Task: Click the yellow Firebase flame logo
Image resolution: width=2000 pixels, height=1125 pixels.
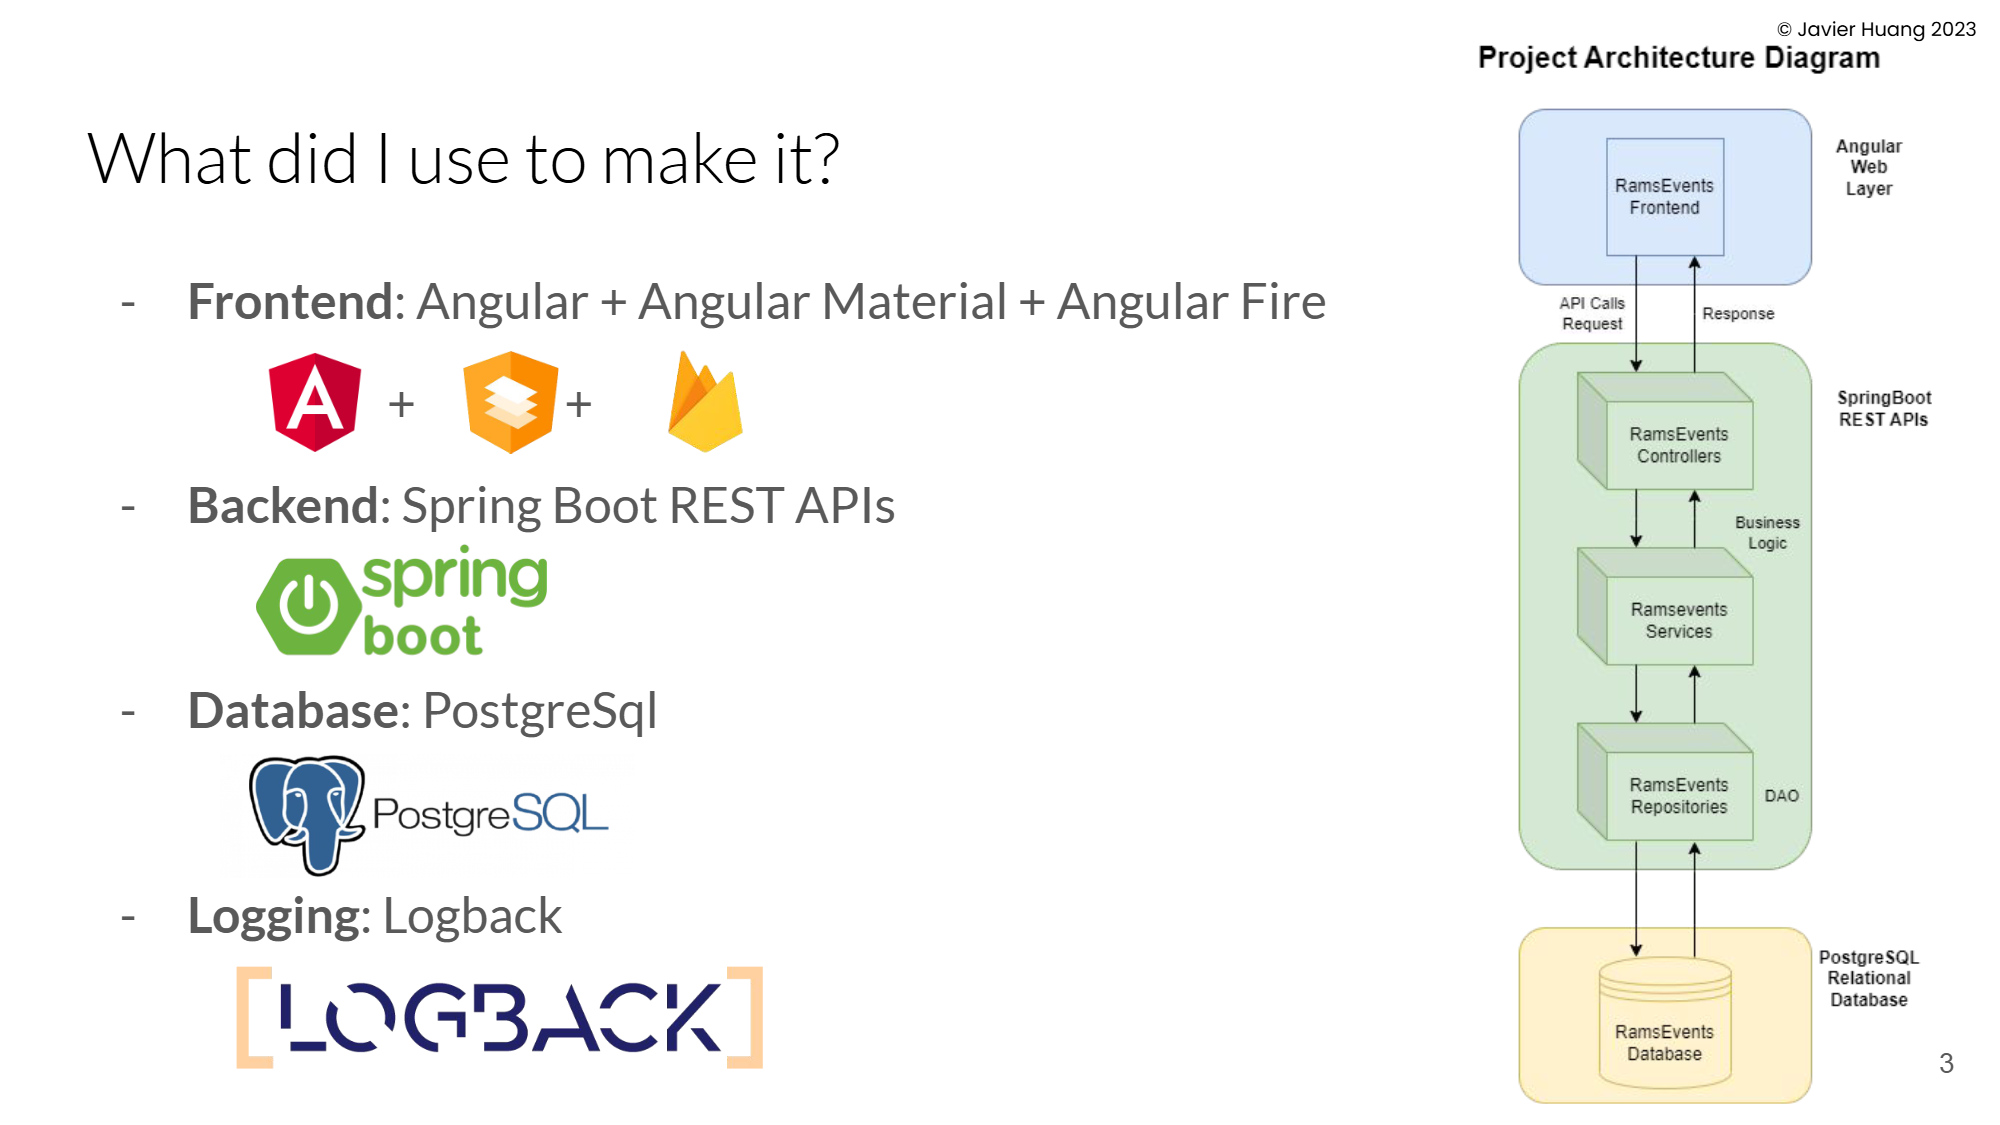Action: click(x=705, y=402)
